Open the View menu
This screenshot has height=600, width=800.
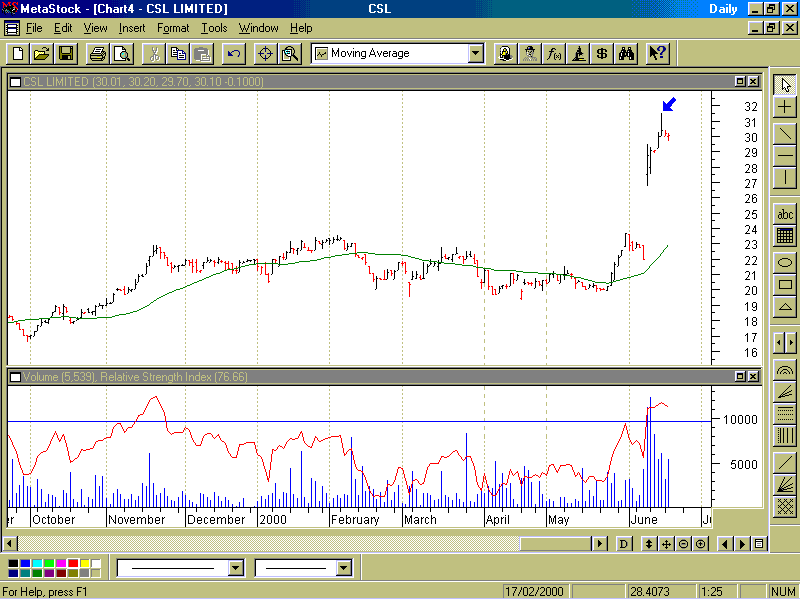pos(95,28)
